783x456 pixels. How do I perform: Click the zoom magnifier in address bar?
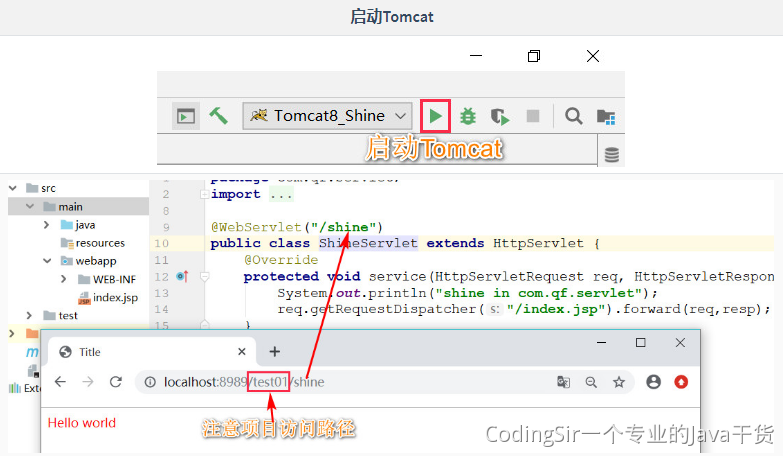(591, 382)
